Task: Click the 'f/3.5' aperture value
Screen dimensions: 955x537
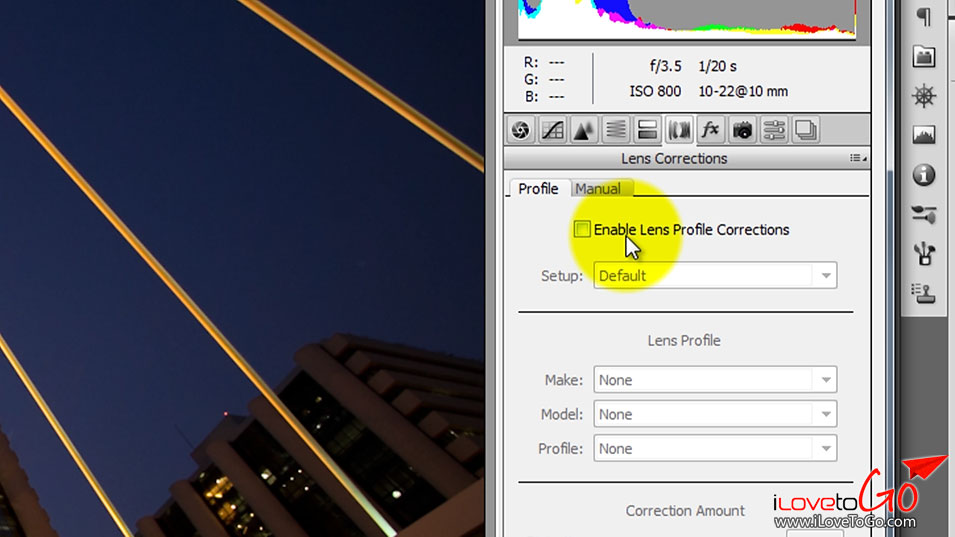Action: coord(666,66)
